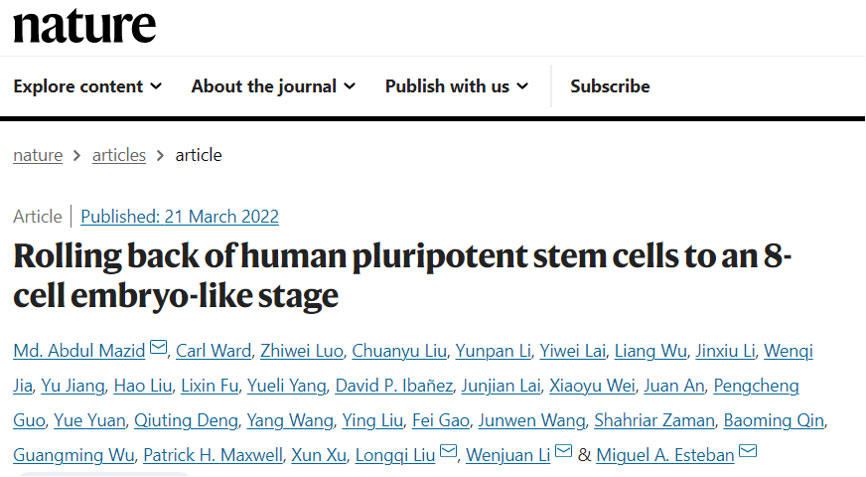This screenshot has height=477, width=866.
Task: Open author Patrick H. Maxwell
Action: (x=212, y=455)
